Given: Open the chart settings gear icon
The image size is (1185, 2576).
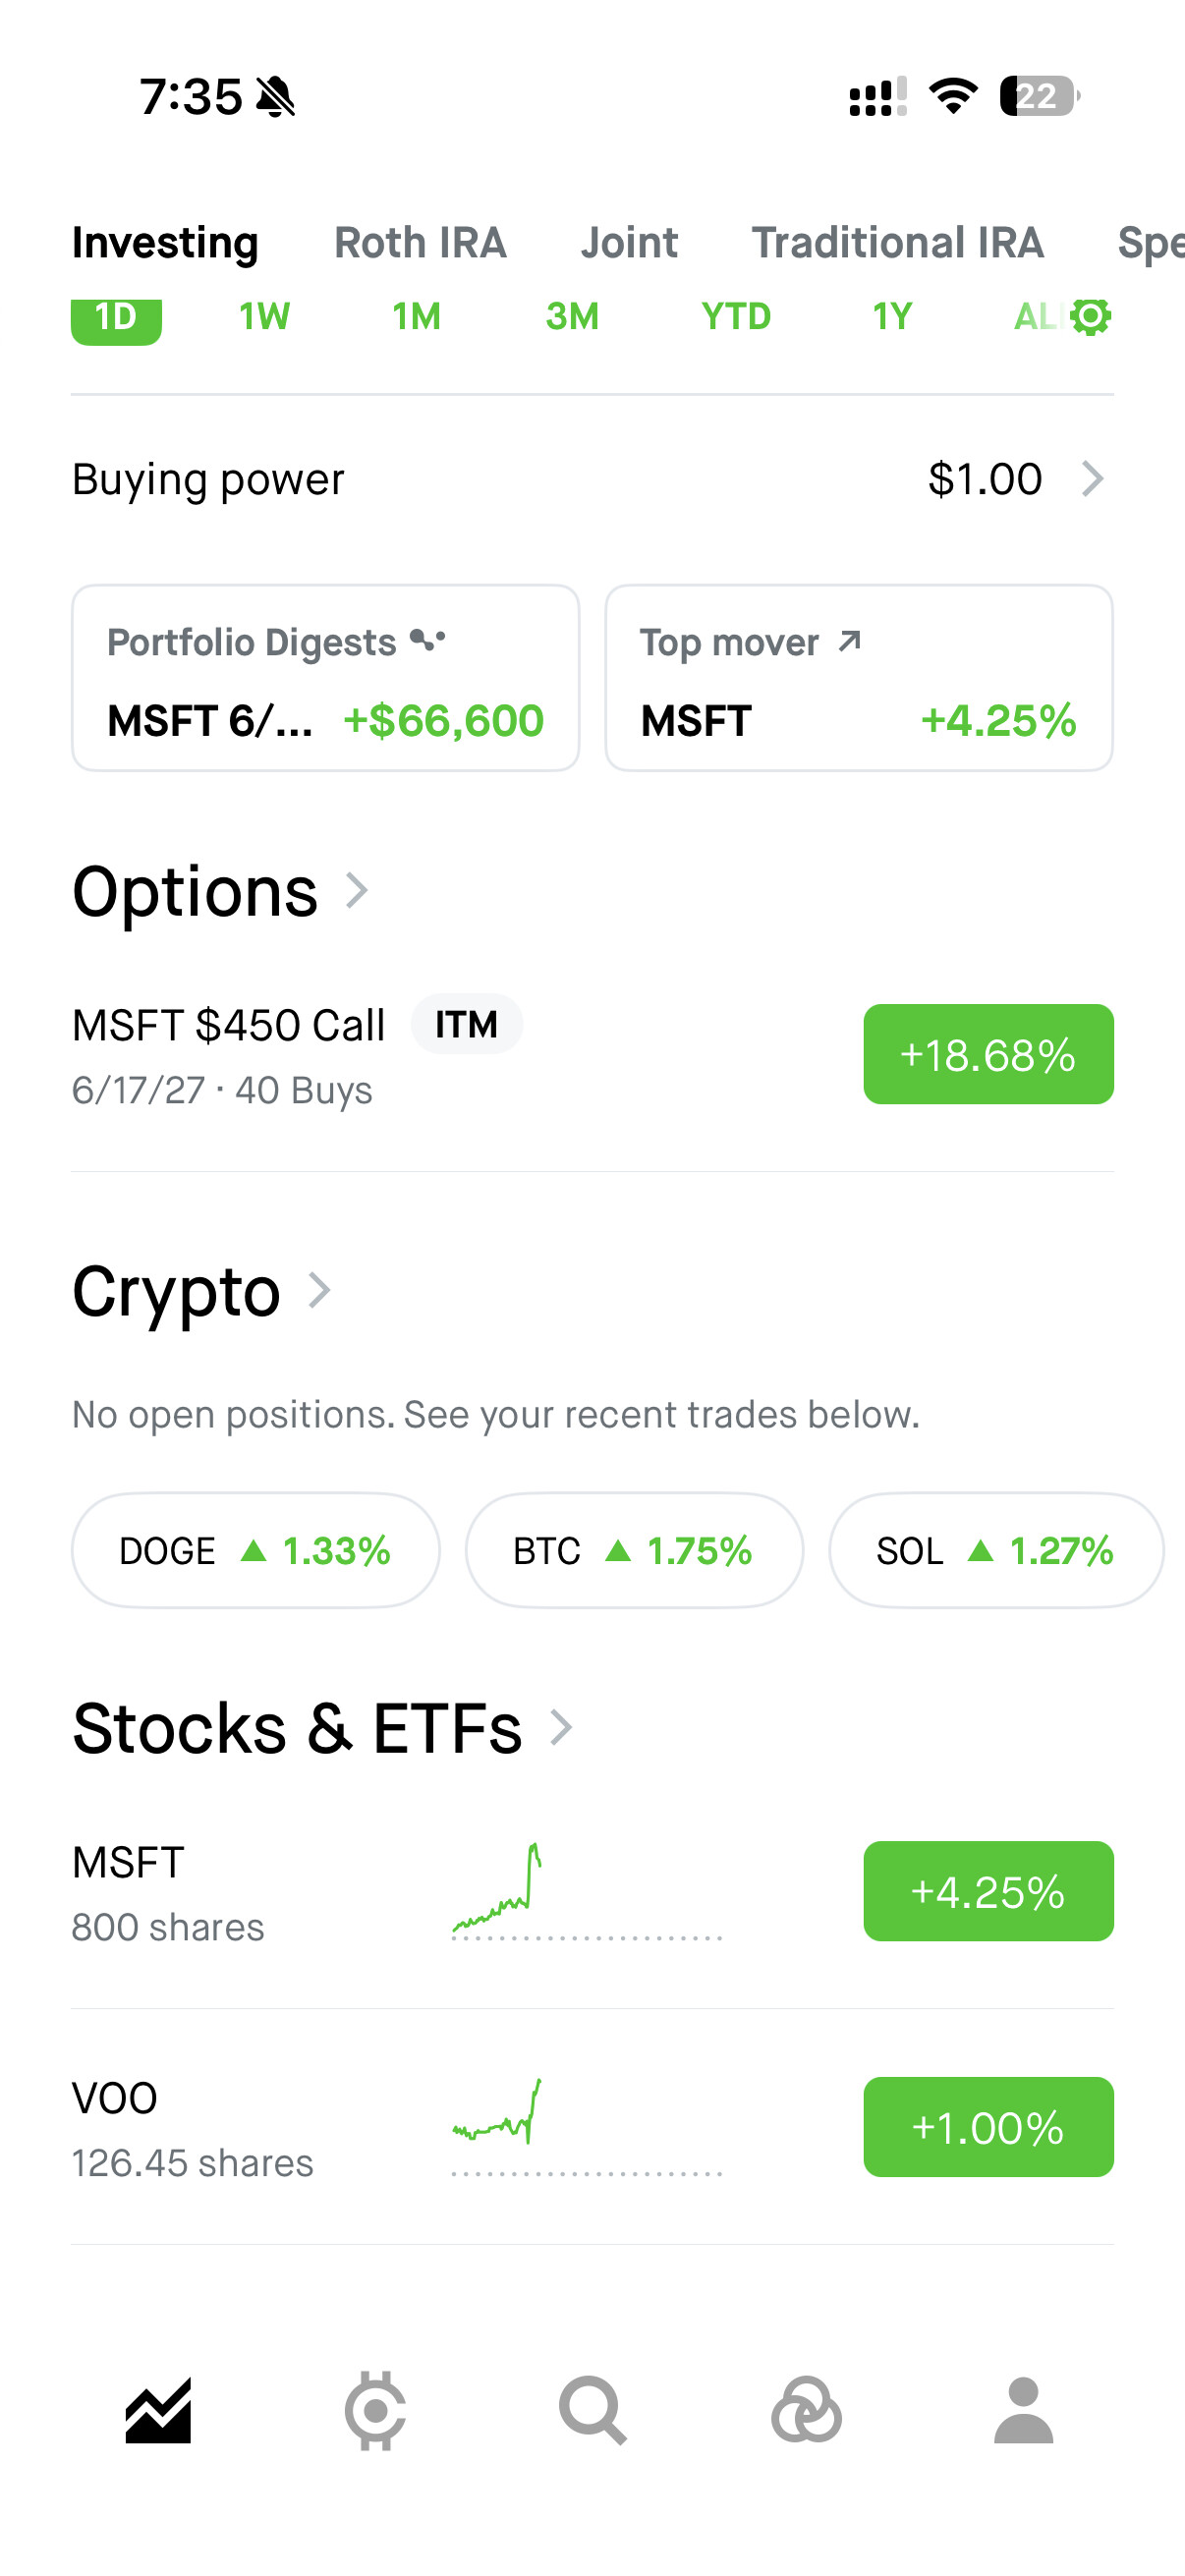Looking at the screenshot, I should click(1090, 317).
